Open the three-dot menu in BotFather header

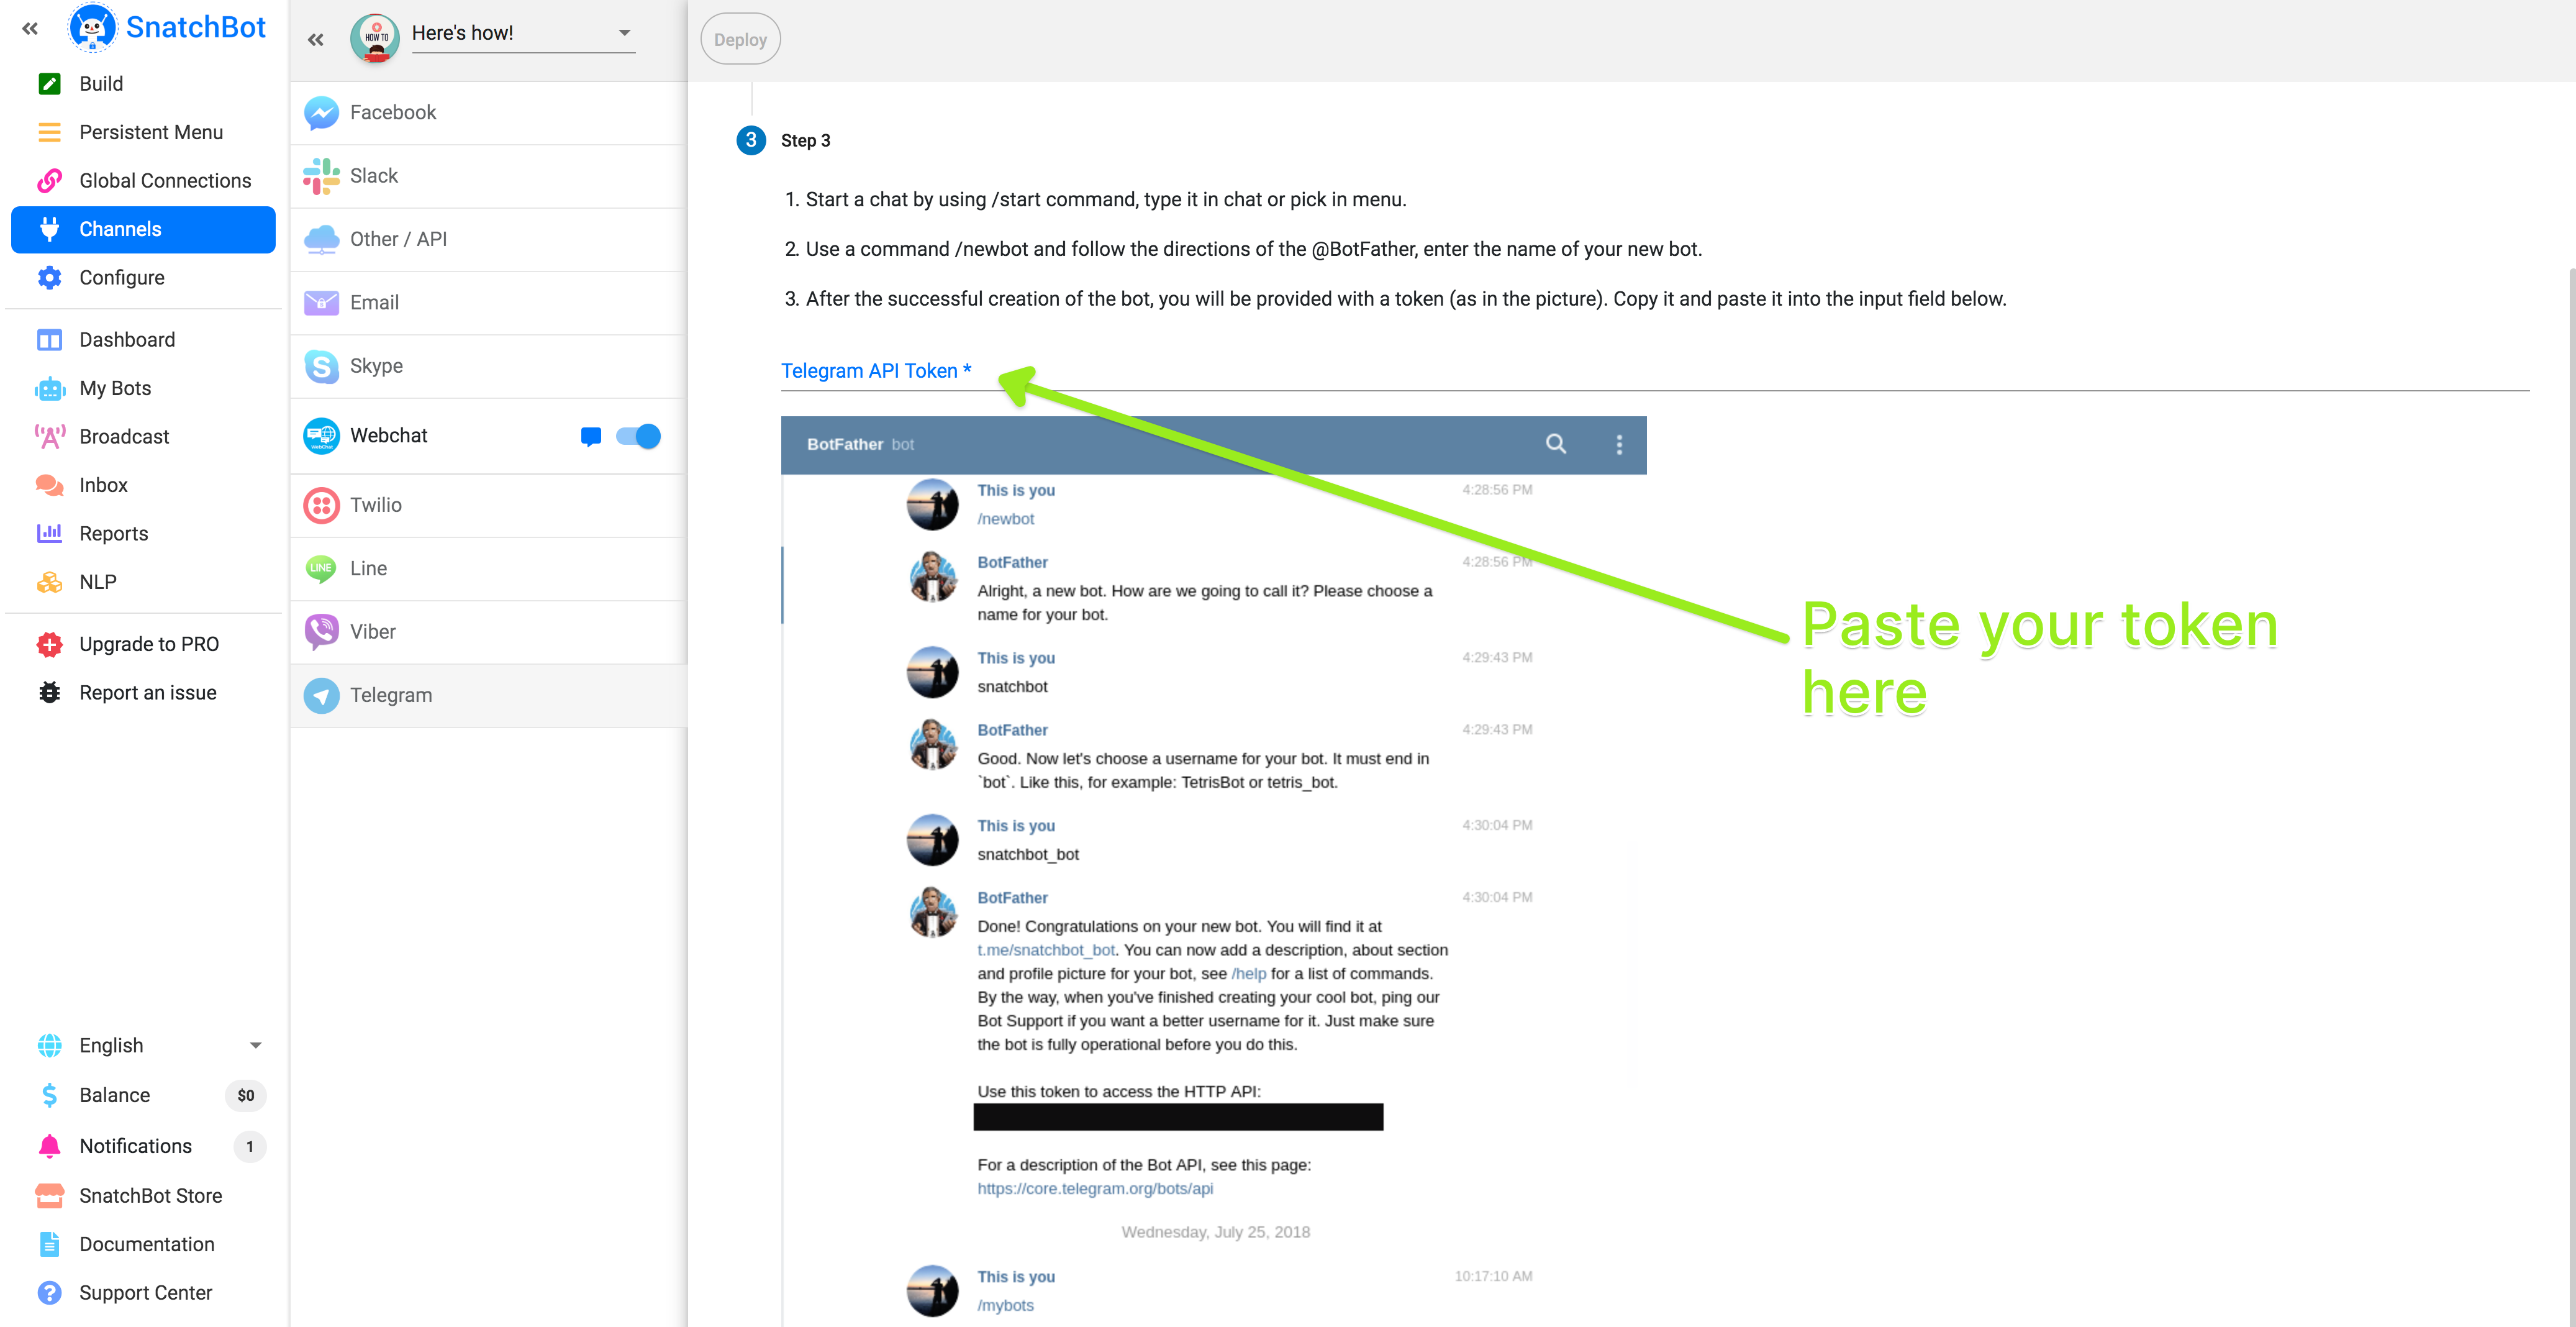(x=1619, y=444)
